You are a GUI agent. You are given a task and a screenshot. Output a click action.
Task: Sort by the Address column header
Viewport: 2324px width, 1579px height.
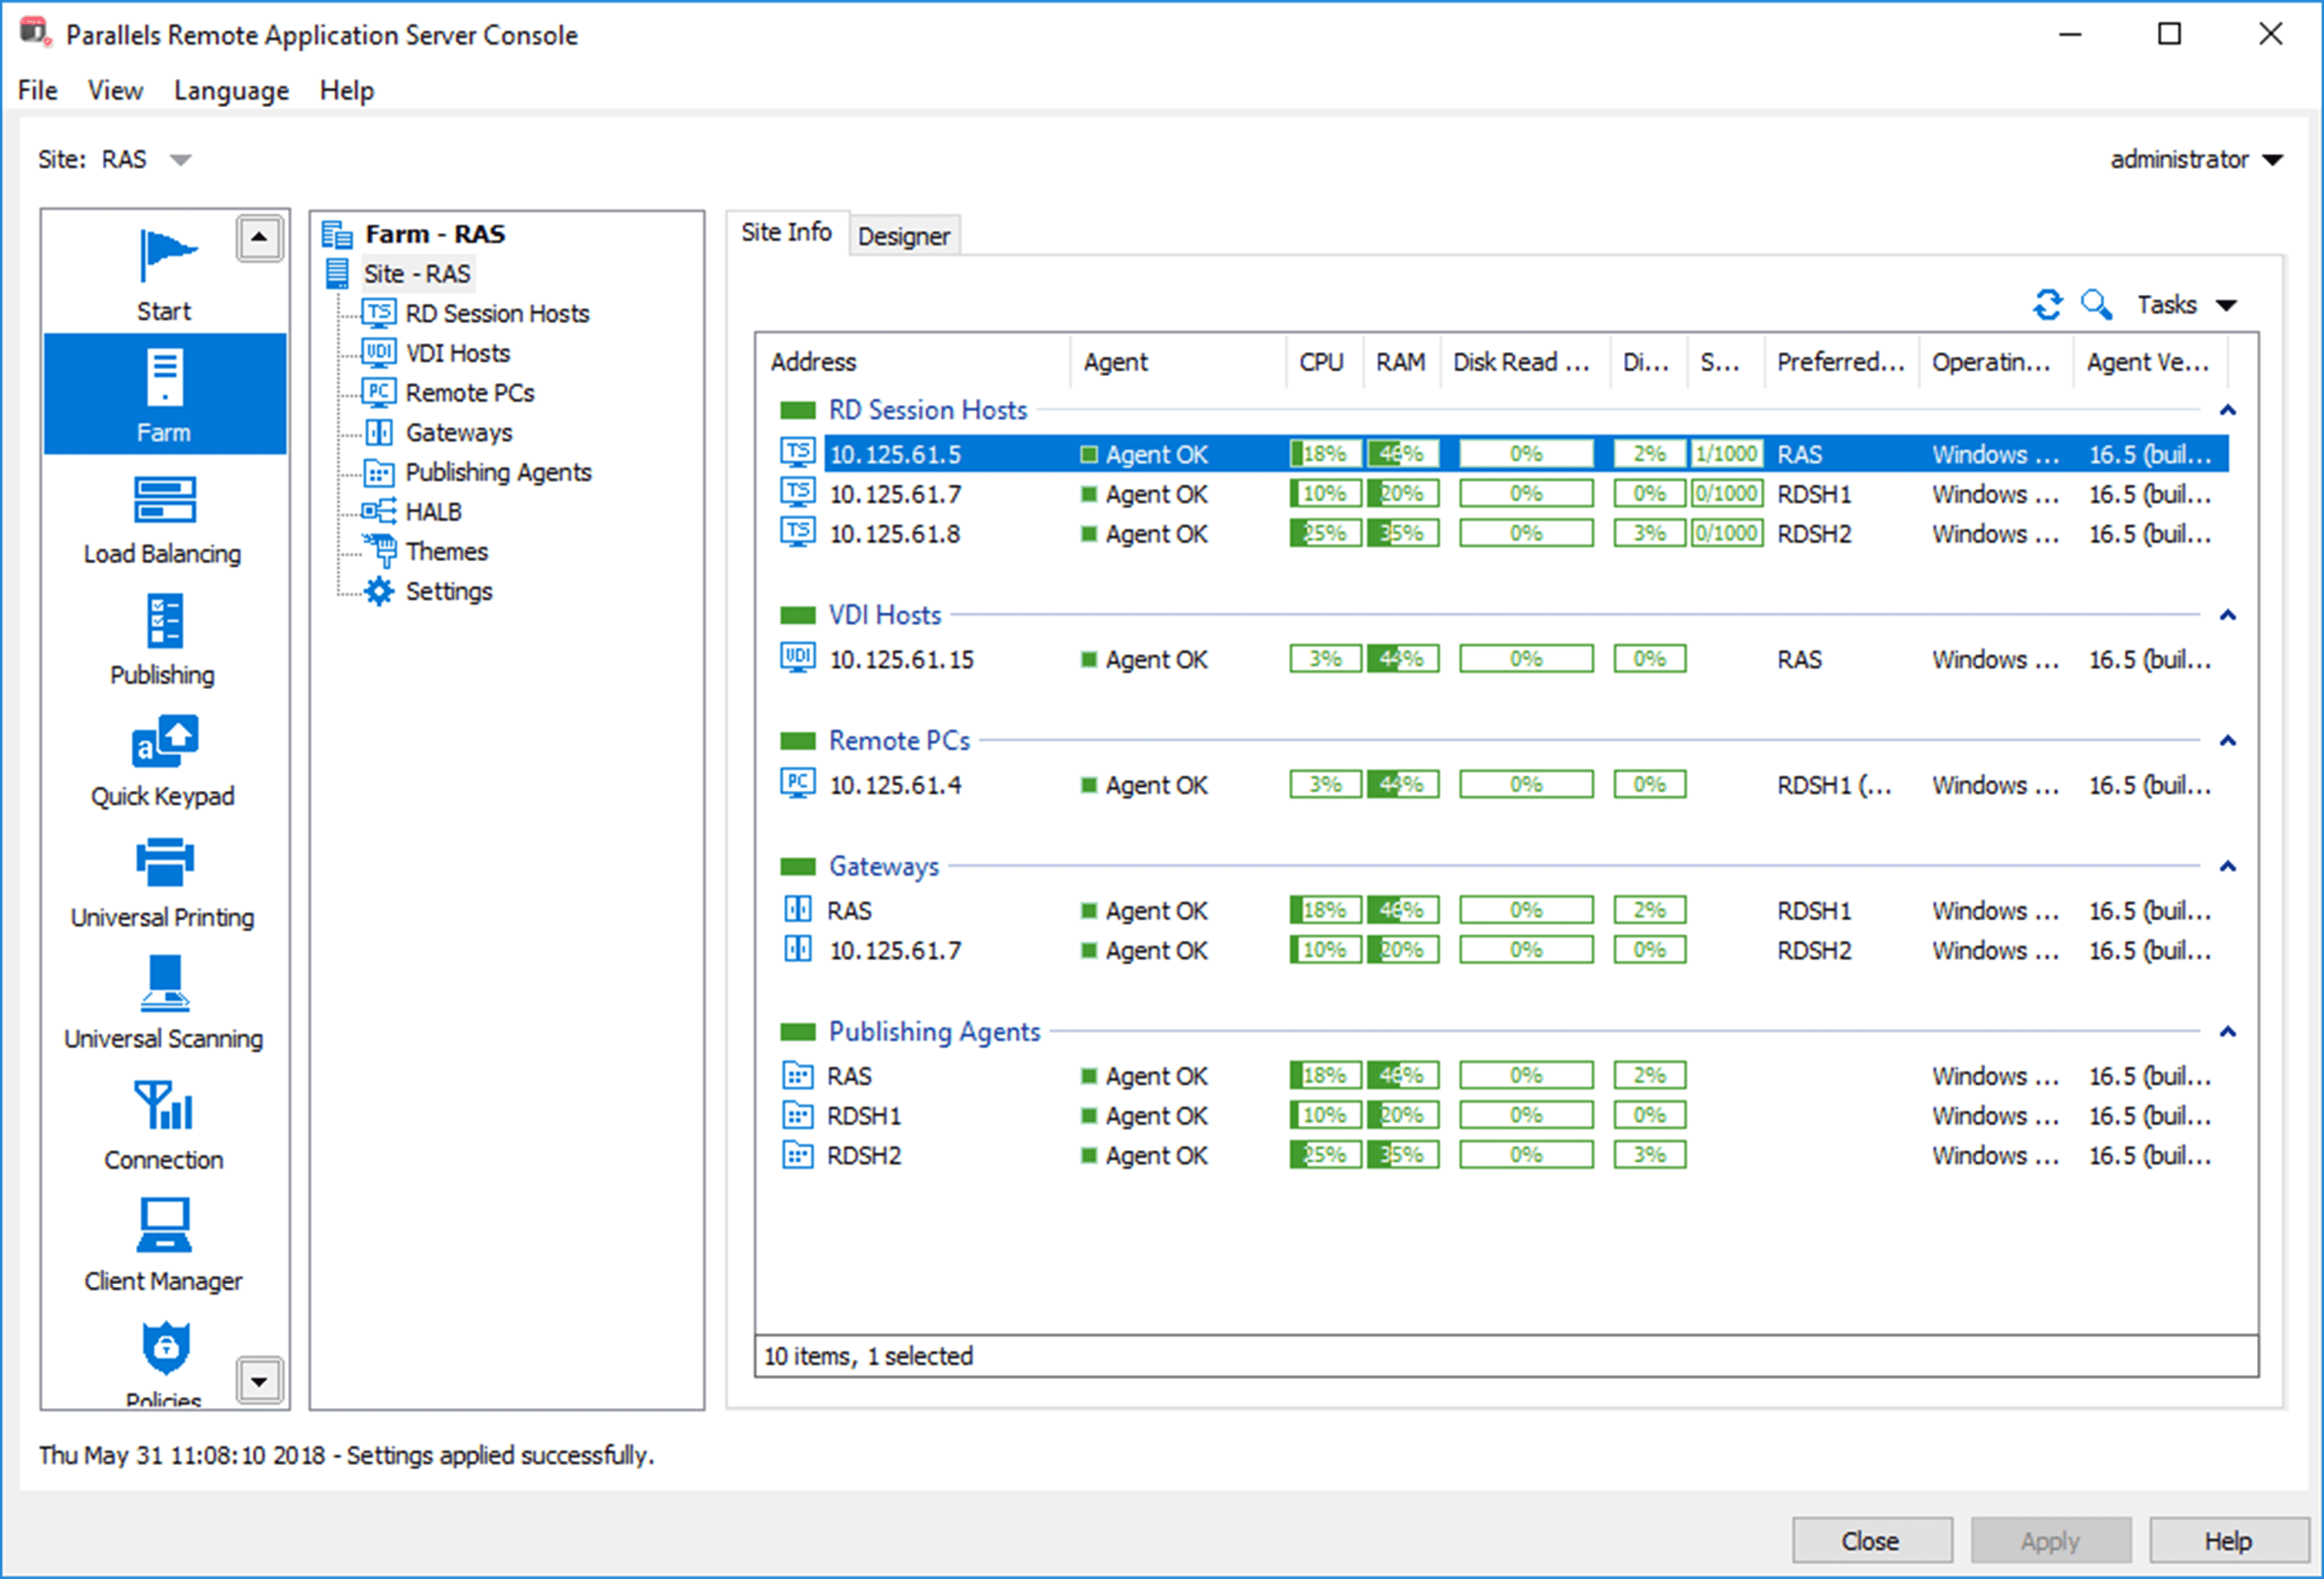point(913,362)
